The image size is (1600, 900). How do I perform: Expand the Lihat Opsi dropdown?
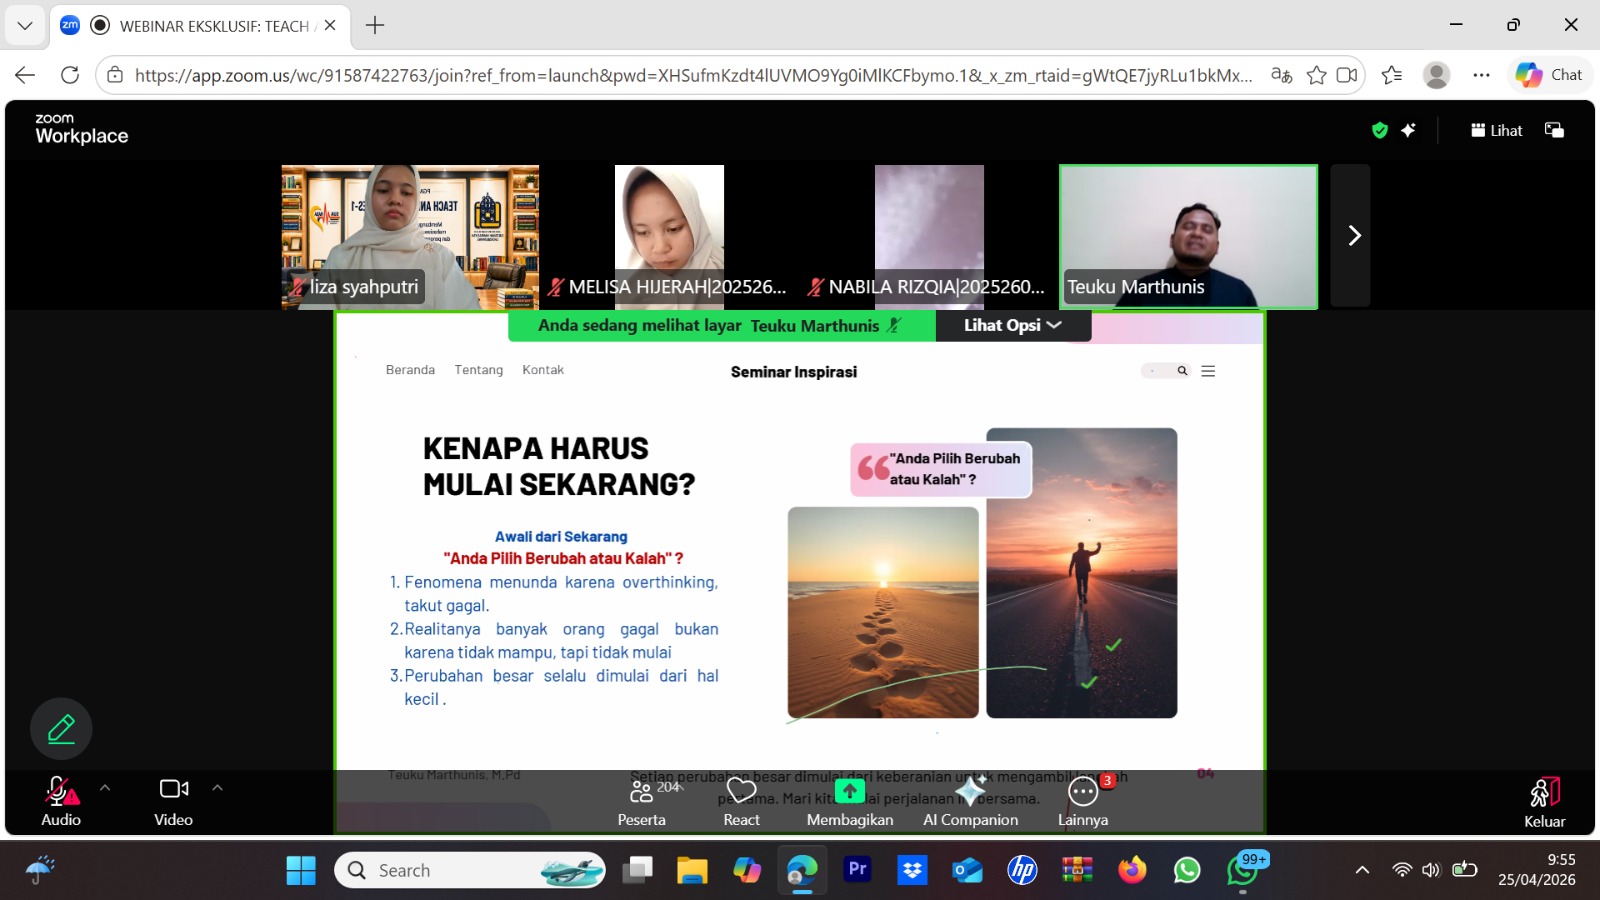[x=1012, y=325]
